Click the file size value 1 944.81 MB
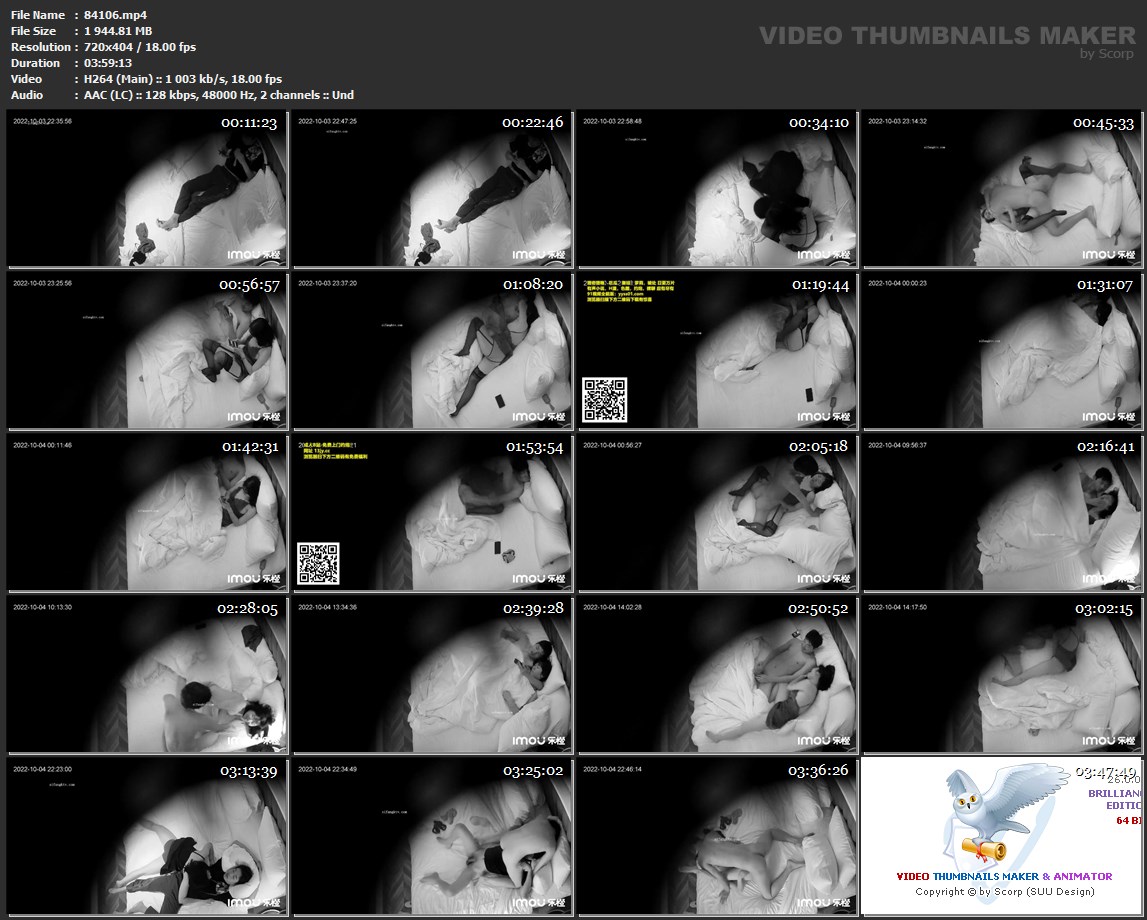This screenshot has width=1147, height=920. tap(118, 31)
